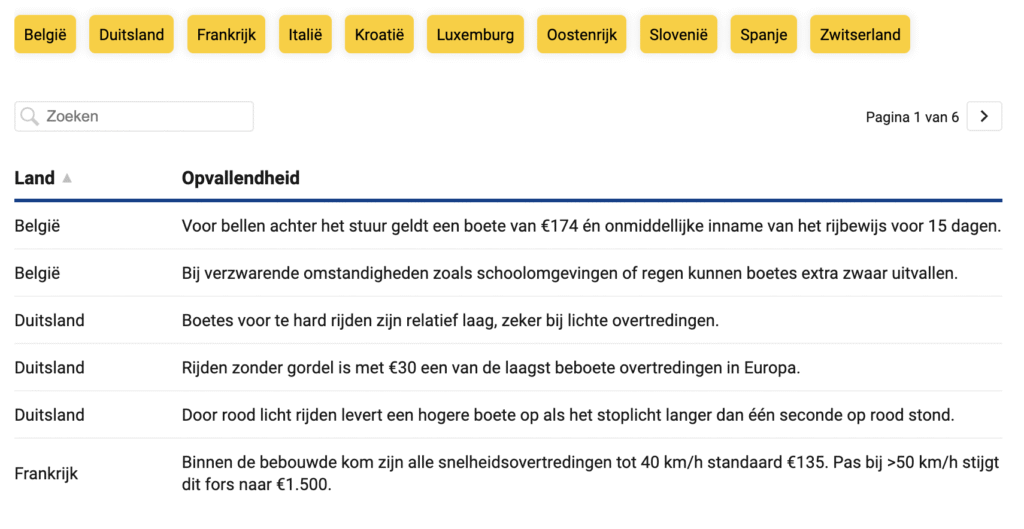This screenshot has width=1024, height=529.
Task: Filter by Duitsland tag
Action: point(131,34)
